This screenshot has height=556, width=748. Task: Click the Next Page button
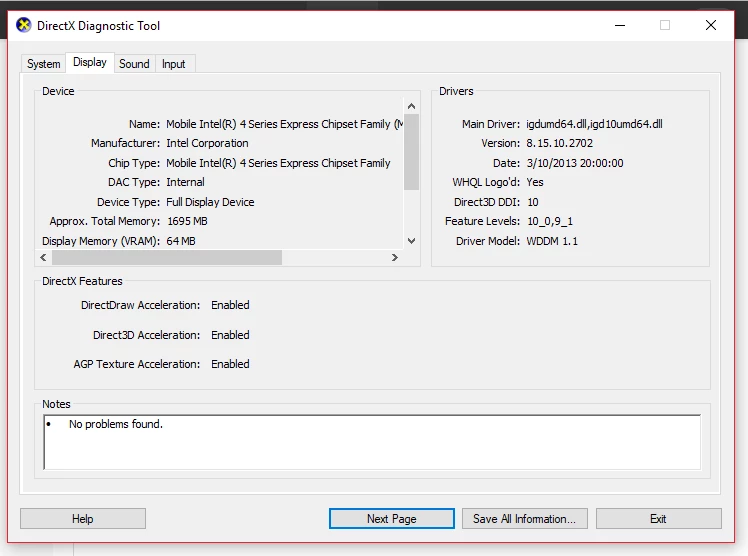pyautogui.click(x=392, y=518)
